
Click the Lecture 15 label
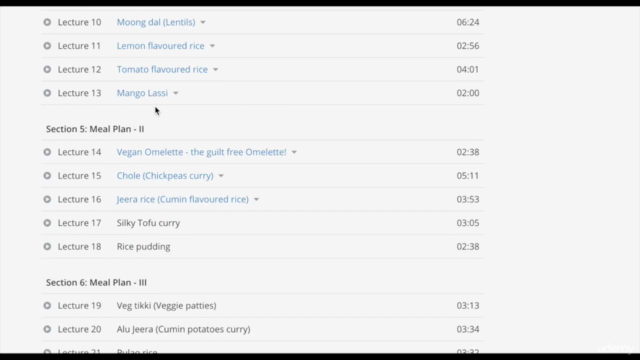79,176
